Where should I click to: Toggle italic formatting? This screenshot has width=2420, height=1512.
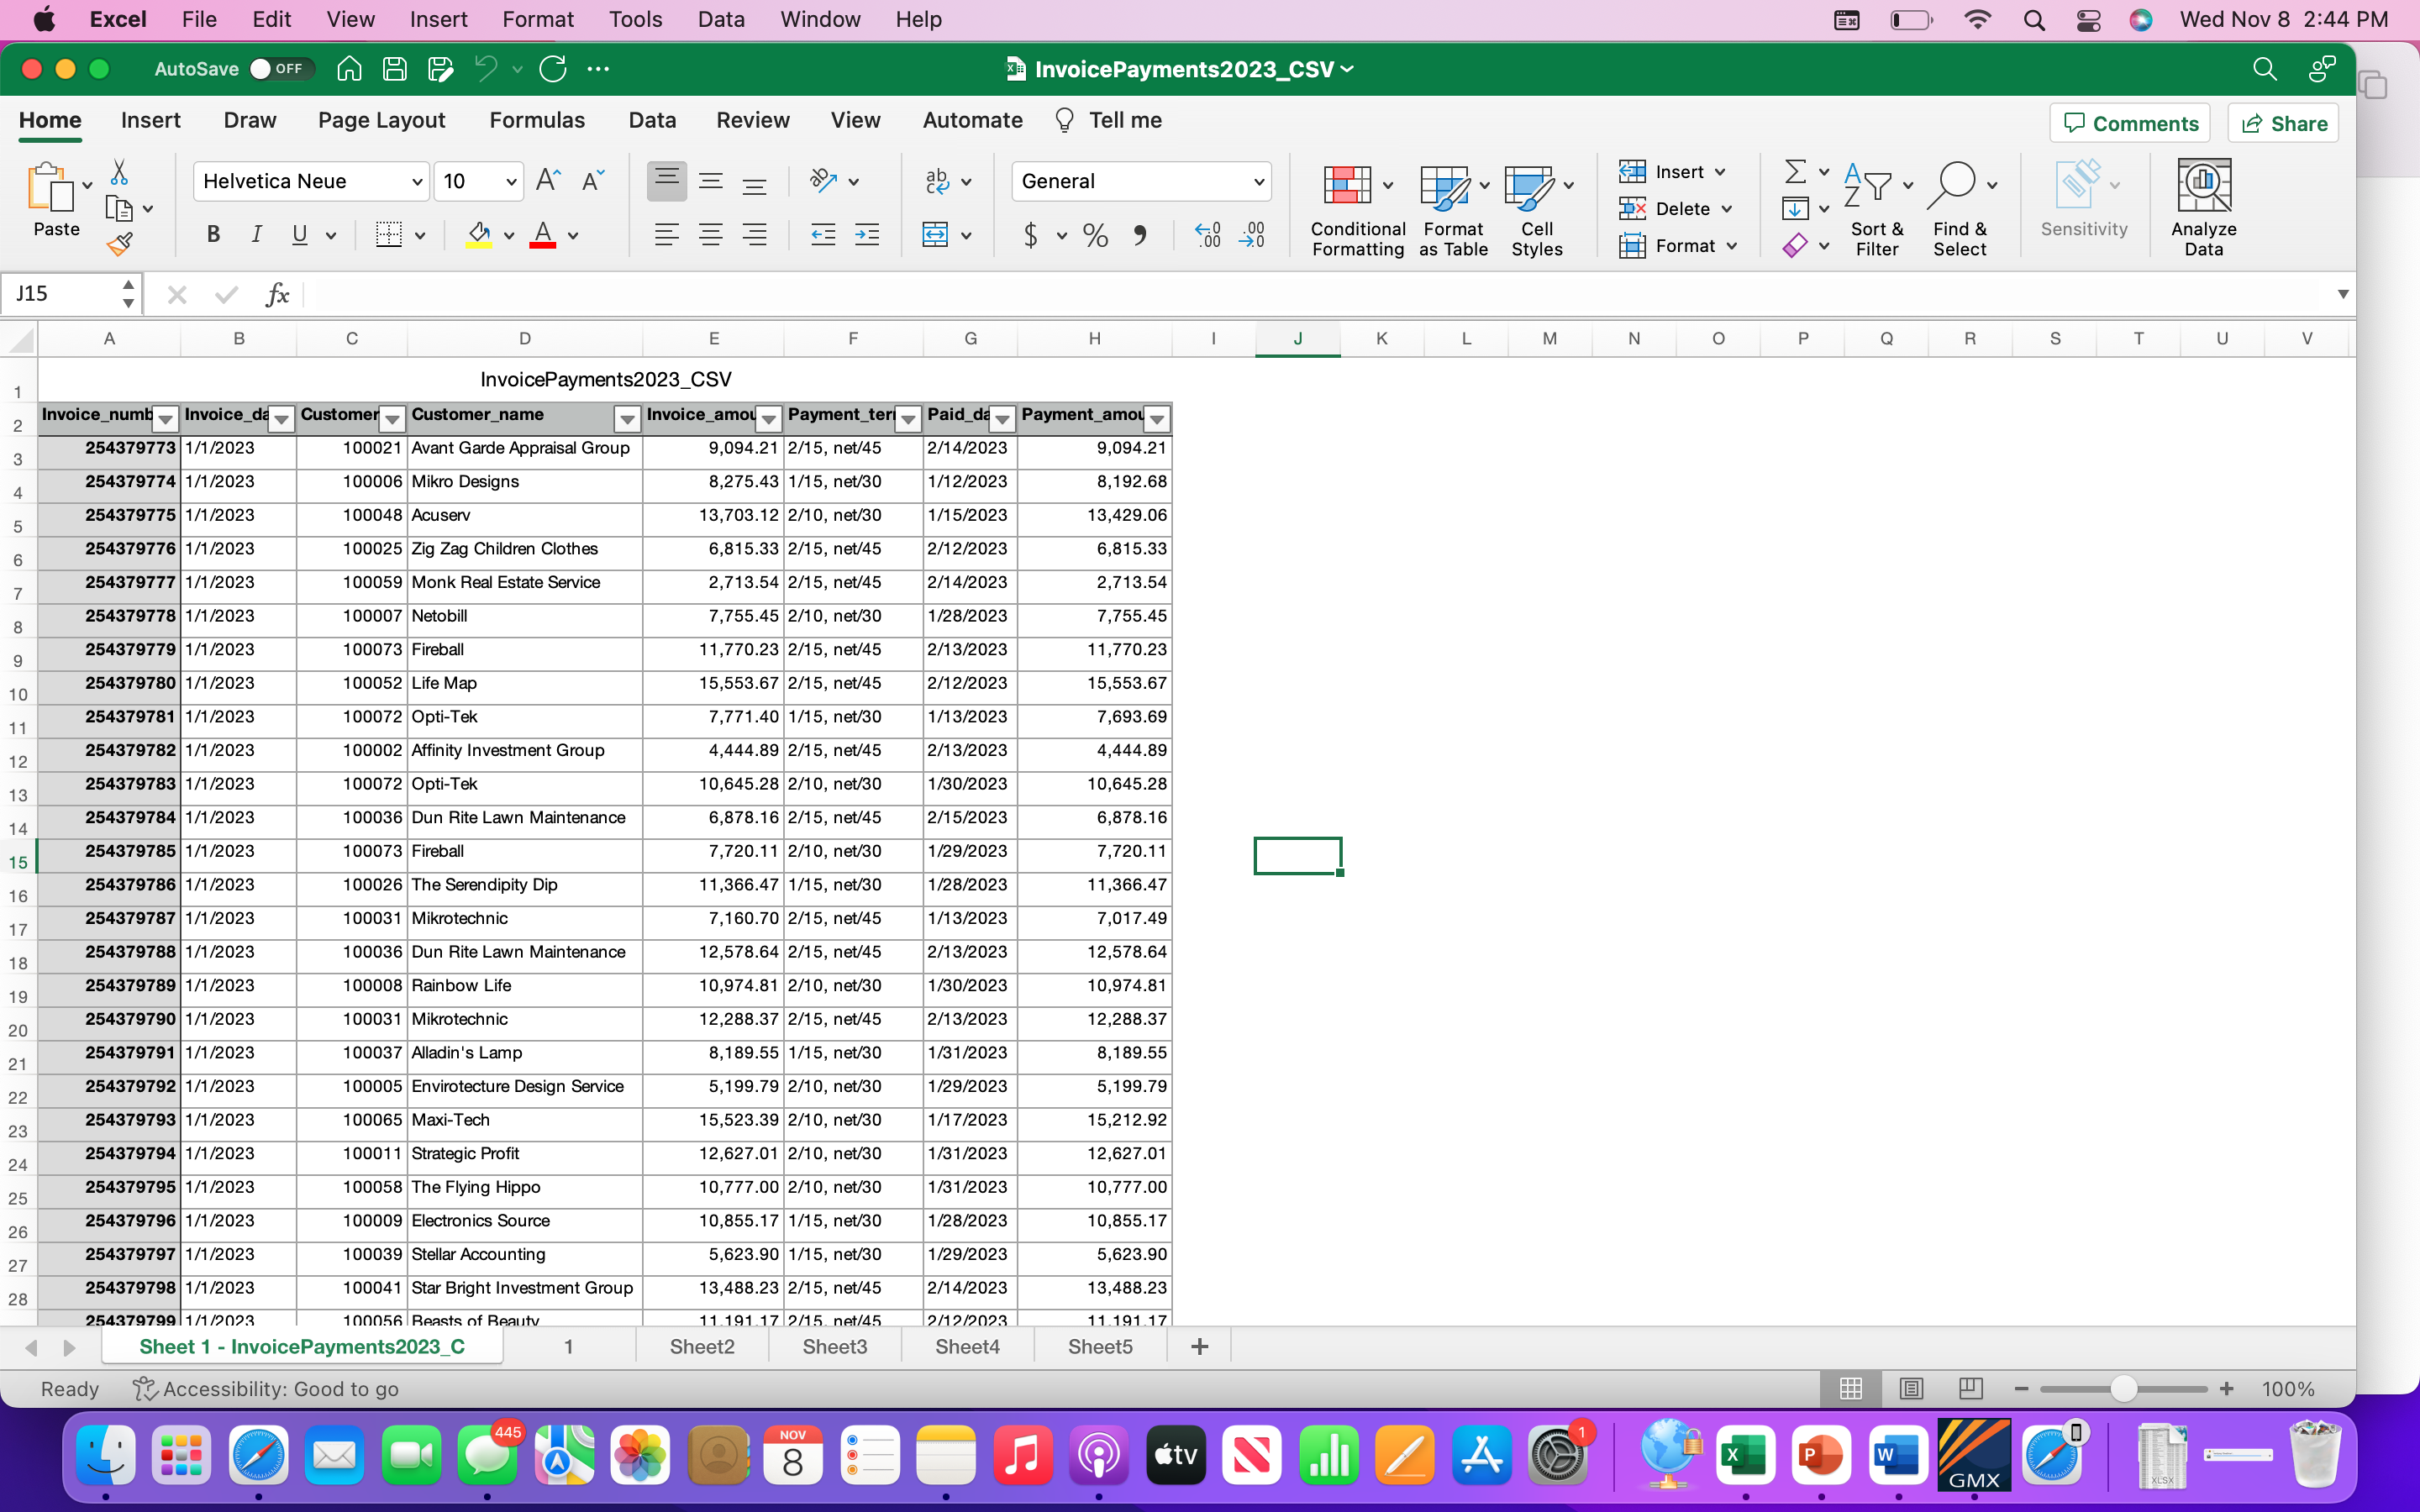256,235
